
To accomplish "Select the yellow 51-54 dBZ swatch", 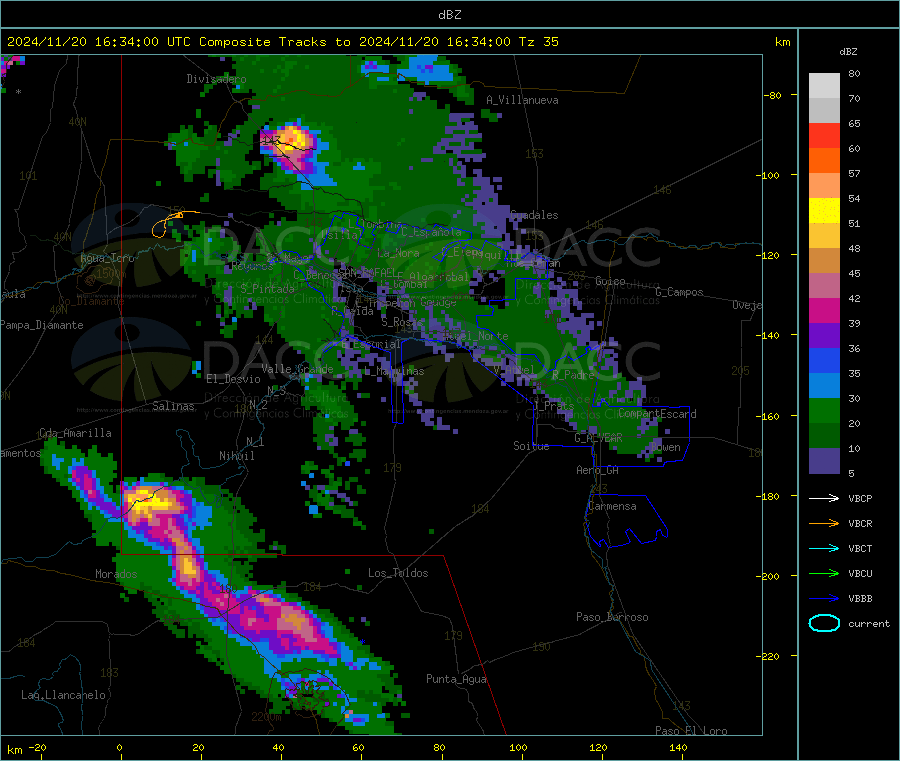I will pos(824,211).
